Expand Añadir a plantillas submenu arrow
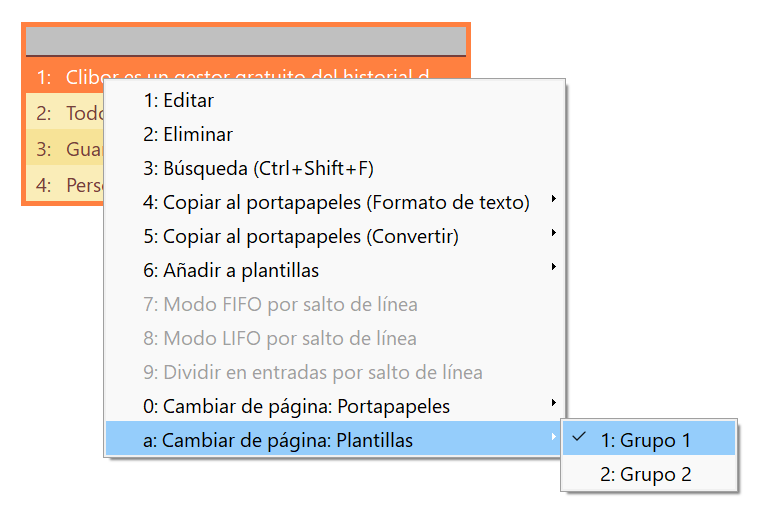Viewport: 763px width, 520px height. (553, 267)
